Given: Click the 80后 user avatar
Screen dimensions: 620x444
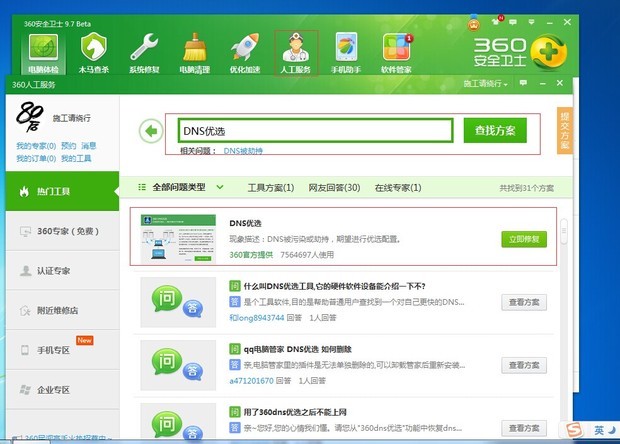Looking at the screenshot, I should pyautogui.click(x=30, y=117).
